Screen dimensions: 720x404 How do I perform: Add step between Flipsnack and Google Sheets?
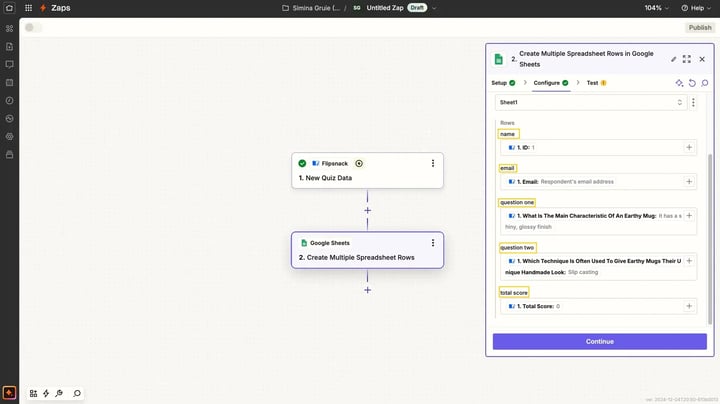pyautogui.click(x=367, y=210)
